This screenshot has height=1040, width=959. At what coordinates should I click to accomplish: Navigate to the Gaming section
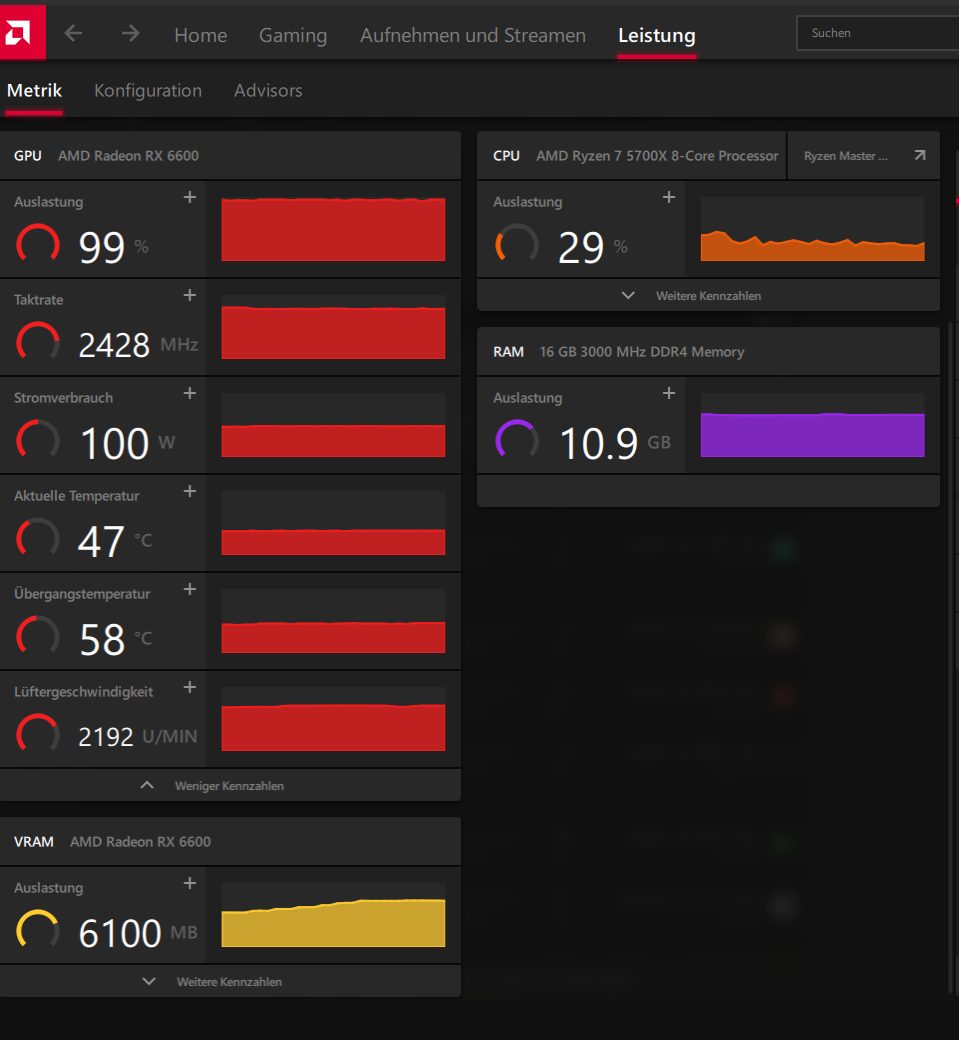[292, 34]
